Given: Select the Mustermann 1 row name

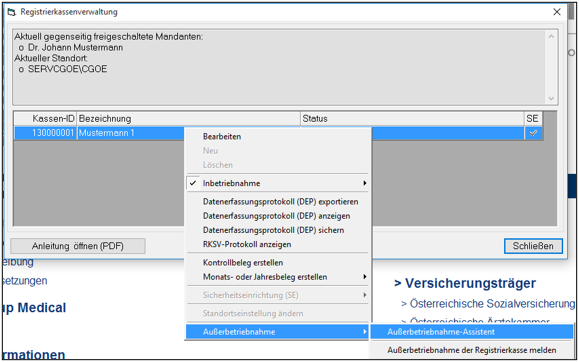Looking at the screenshot, I should click(107, 133).
